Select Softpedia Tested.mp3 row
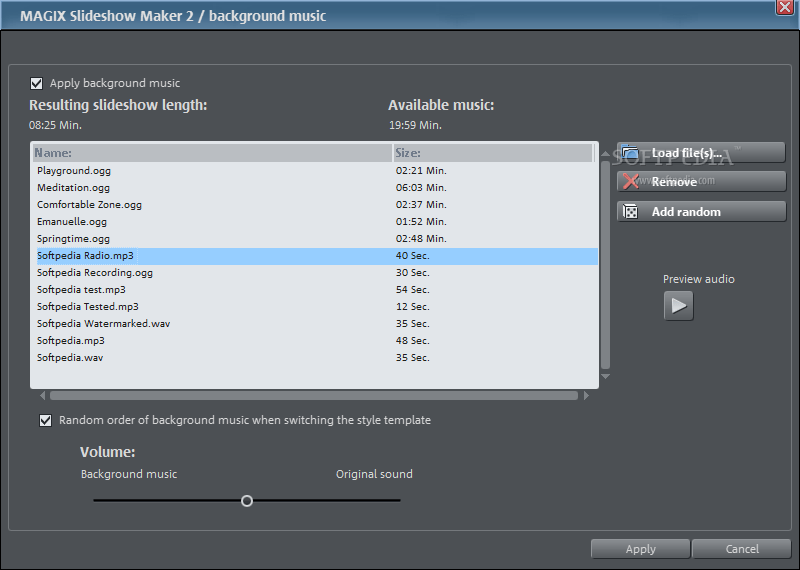Viewport: 800px width, 570px height. pos(316,307)
